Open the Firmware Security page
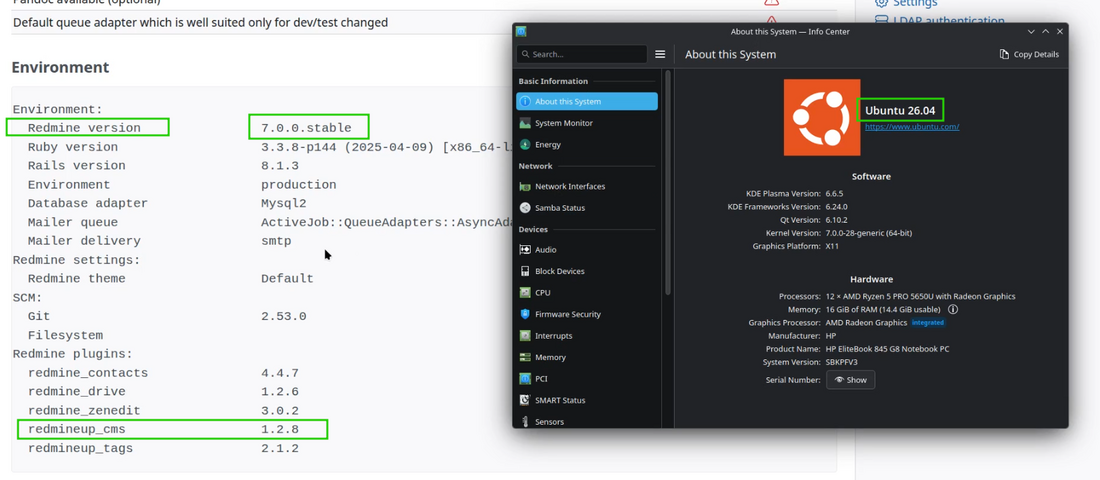1100x480 pixels. [587, 314]
